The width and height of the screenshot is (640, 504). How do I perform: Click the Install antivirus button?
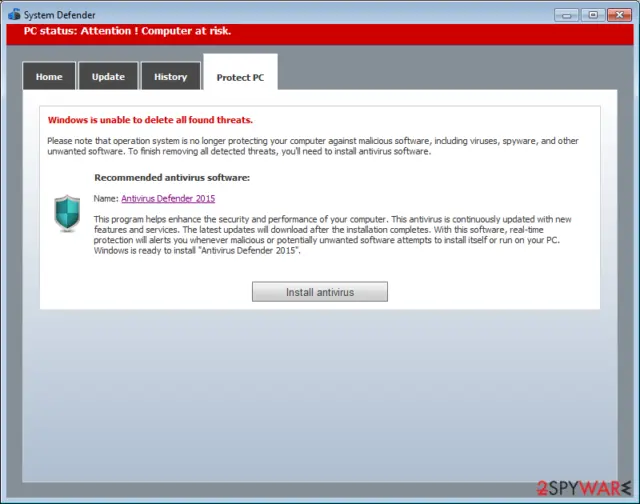320,292
